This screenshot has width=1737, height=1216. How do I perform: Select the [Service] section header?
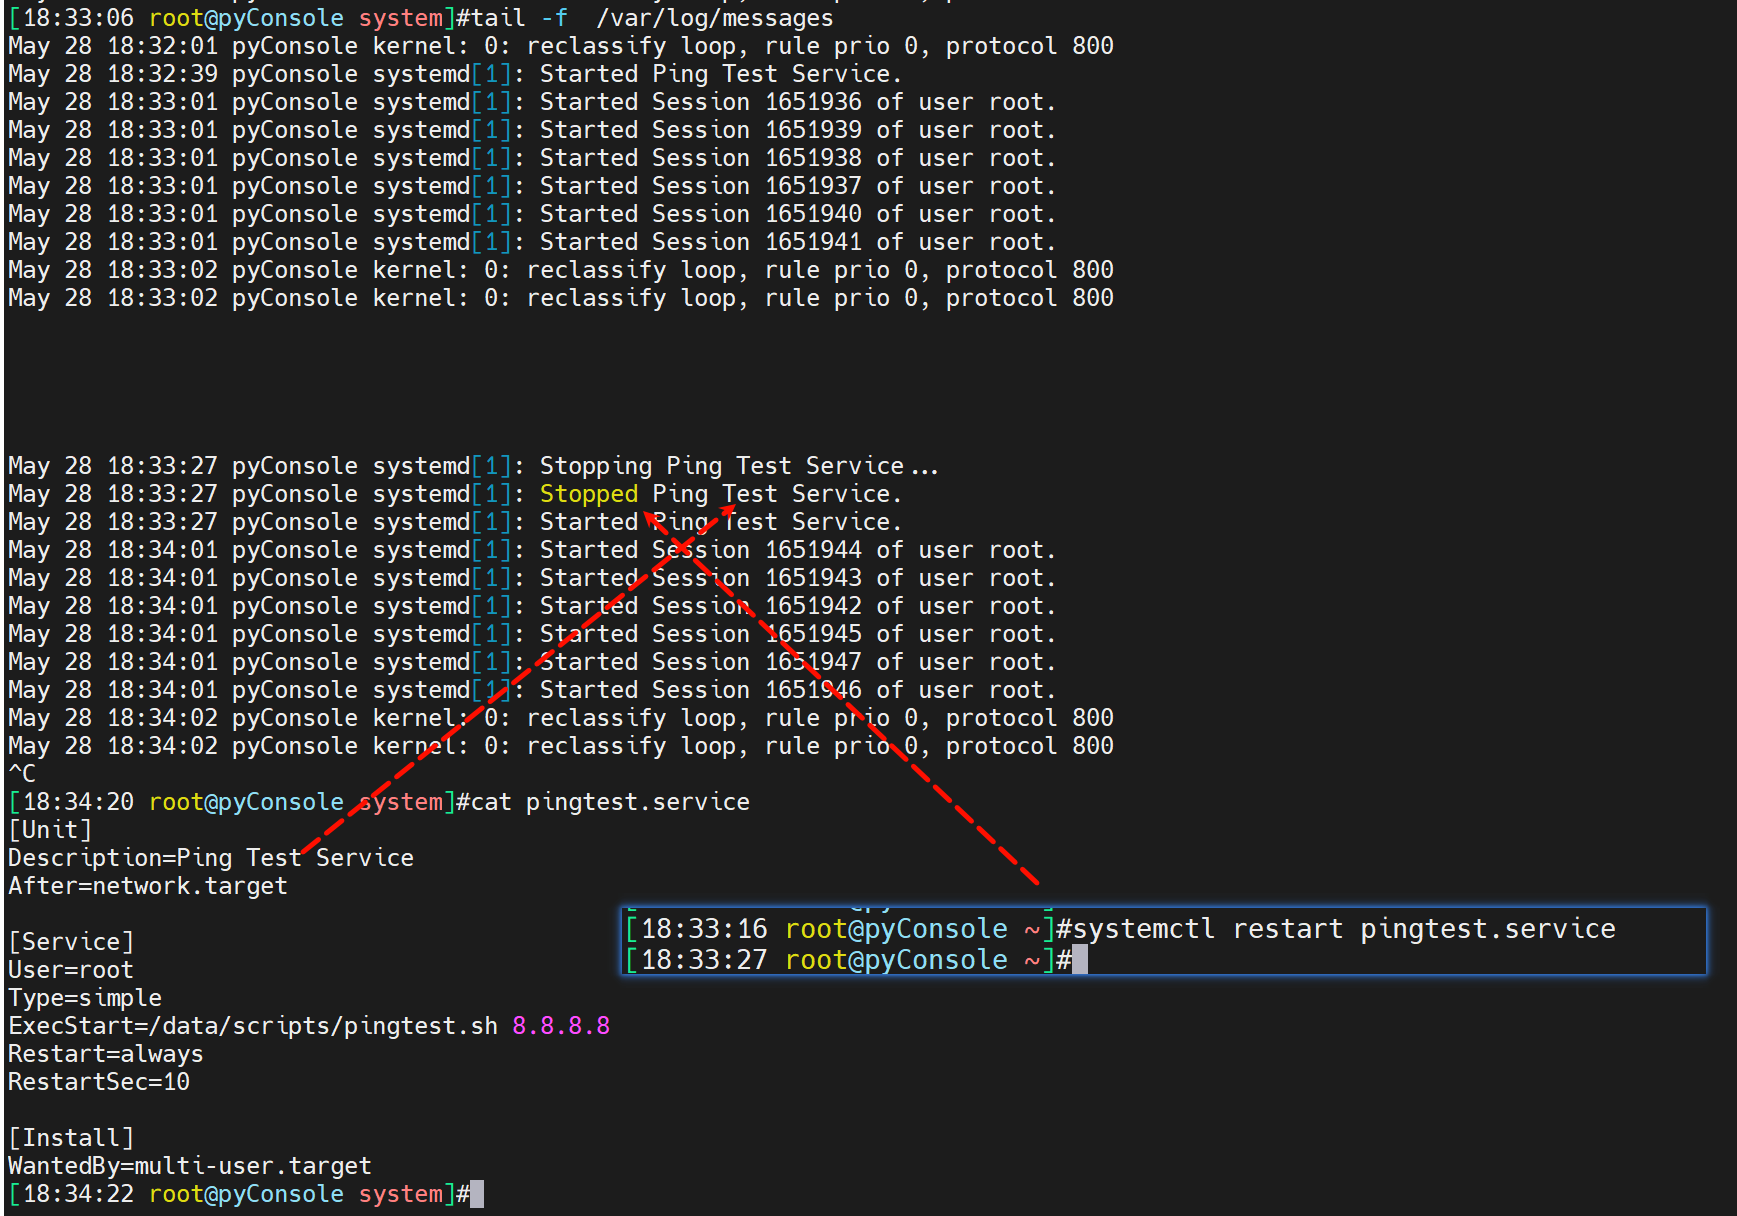click(x=71, y=942)
